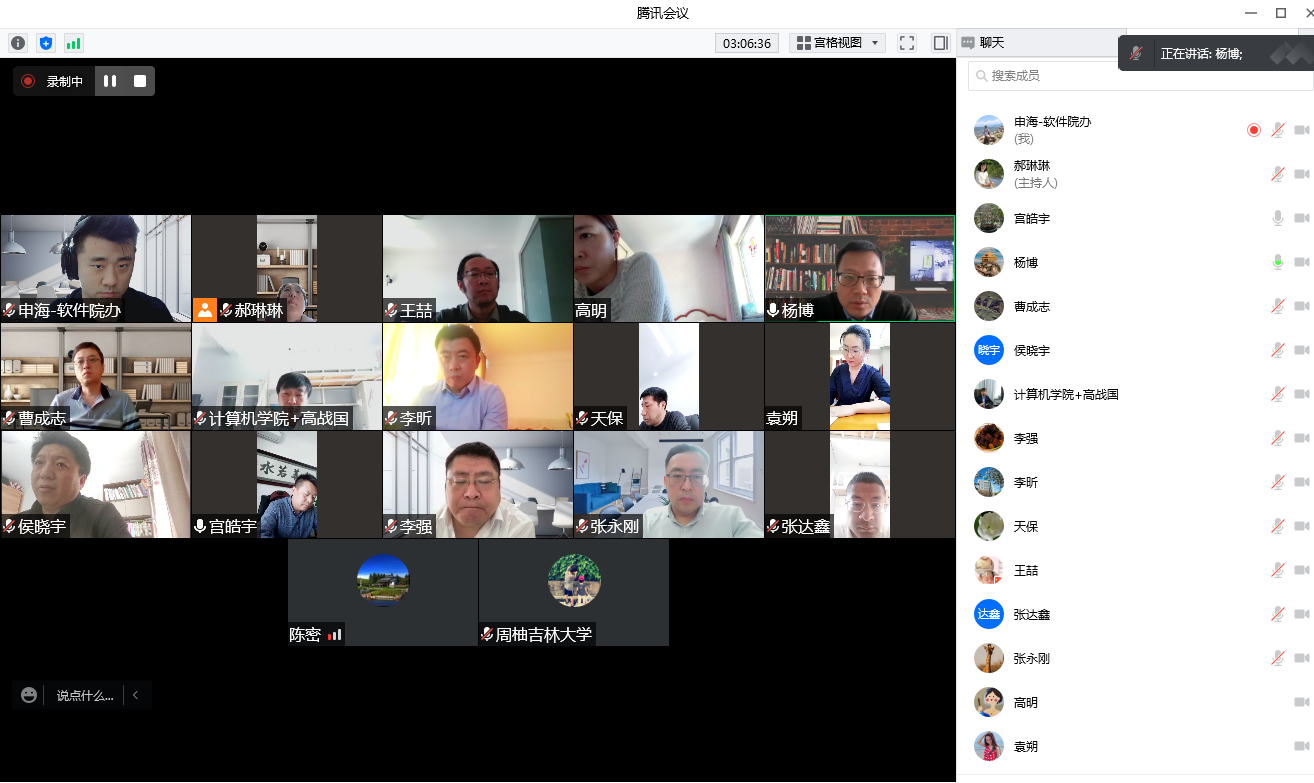This screenshot has width=1314, height=783.
Task: Select 侯晓宇 in the member list
Action: (x=1031, y=351)
